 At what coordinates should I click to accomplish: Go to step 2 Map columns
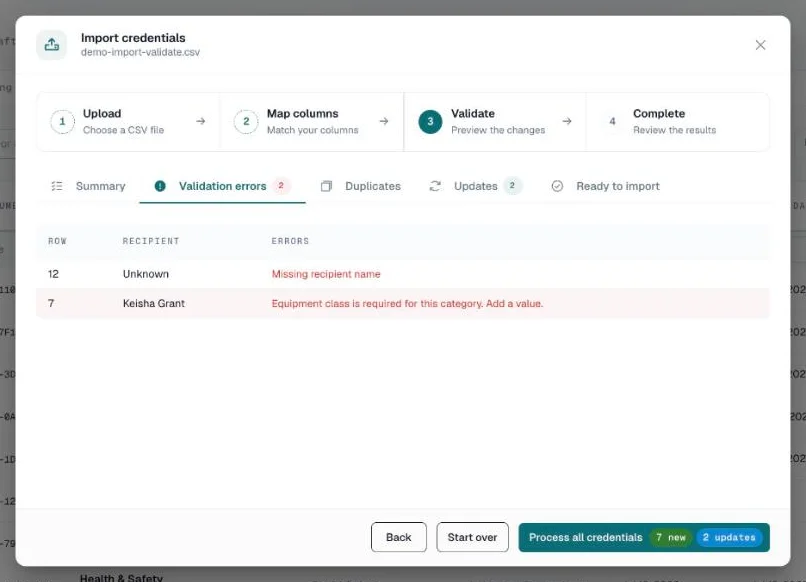[x=312, y=121]
